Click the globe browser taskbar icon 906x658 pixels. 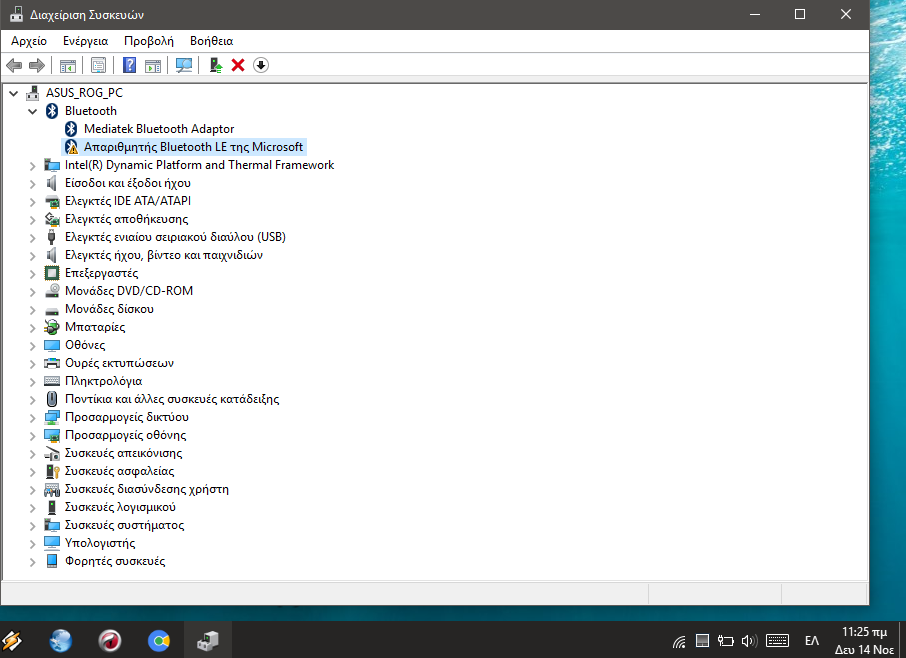tap(61, 641)
